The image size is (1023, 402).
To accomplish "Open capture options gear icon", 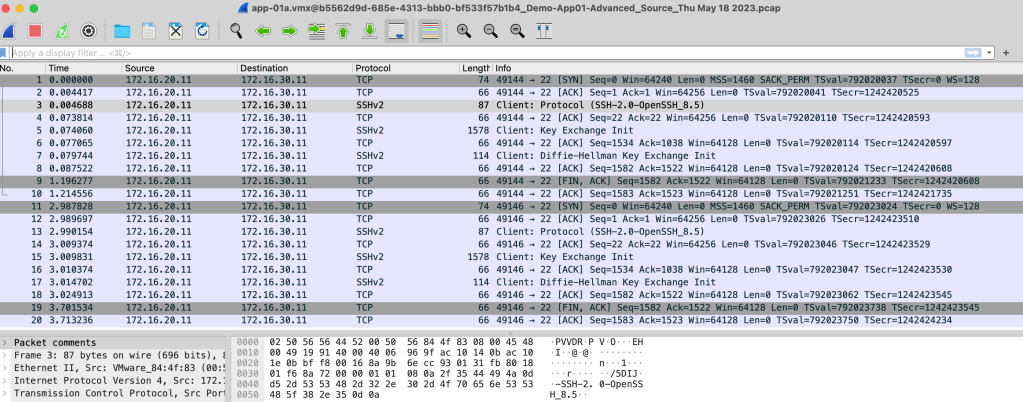I will pos(87,31).
